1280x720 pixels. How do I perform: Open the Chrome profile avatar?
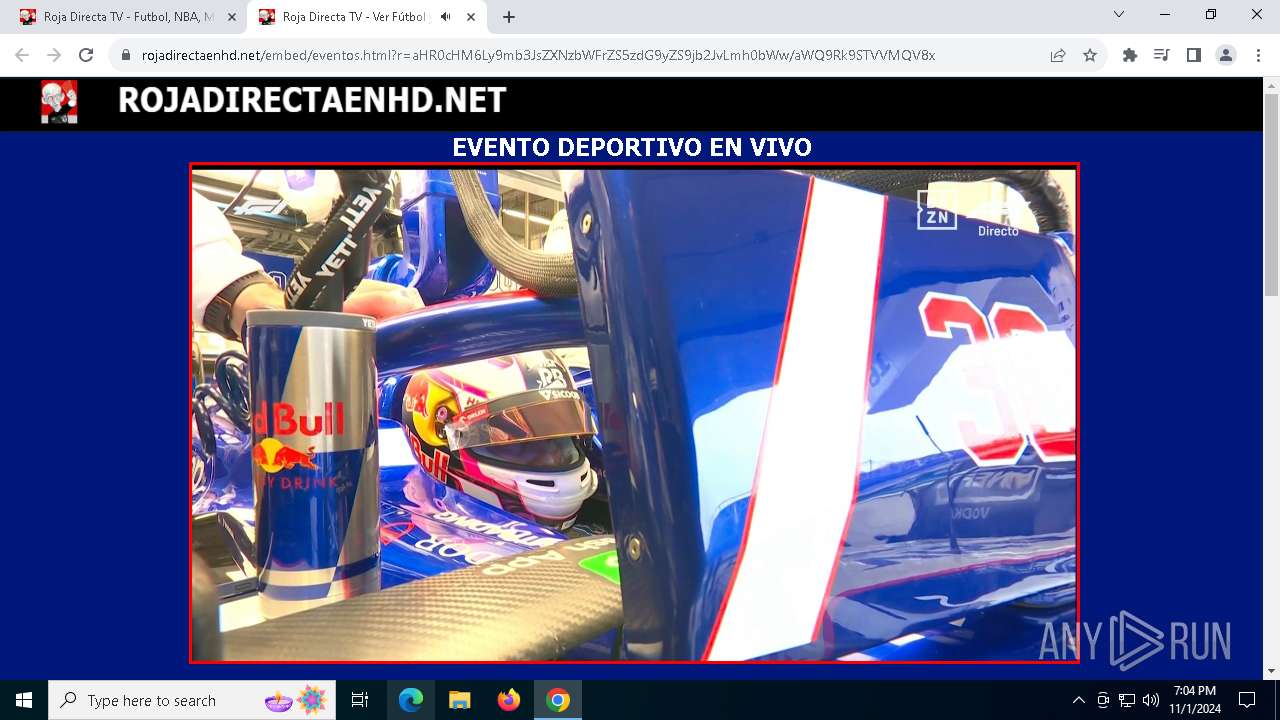click(1226, 55)
